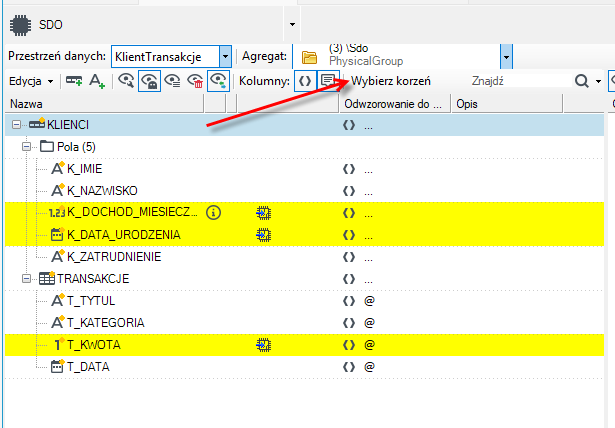Screen dimensions: 615x428
Task: Click the brackets mapping icon for K_IMIE
Action: tap(349, 169)
